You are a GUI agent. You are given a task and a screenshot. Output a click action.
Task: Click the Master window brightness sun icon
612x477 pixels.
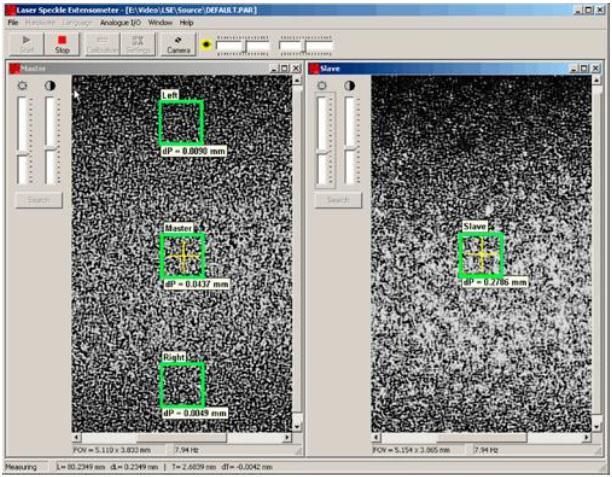[x=22, y=85]
